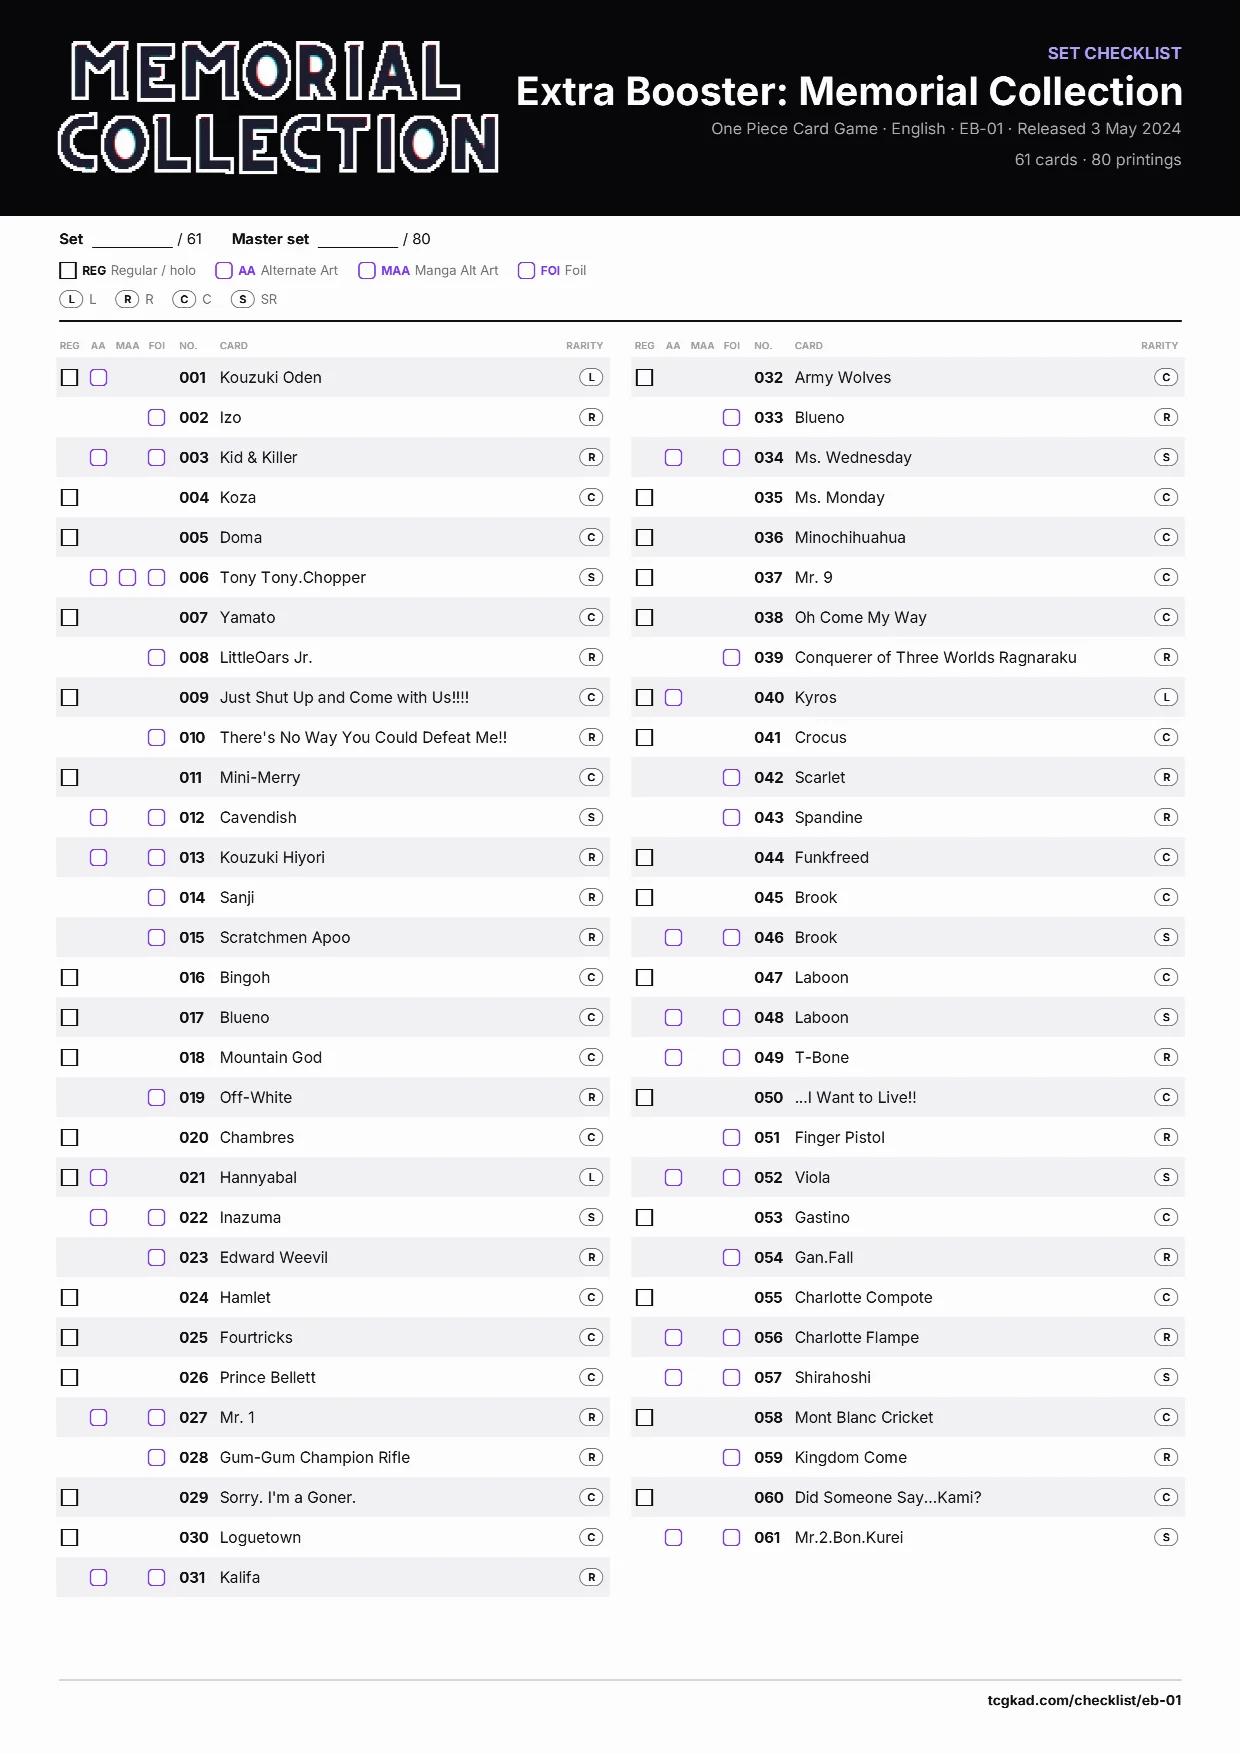Screen dimensions: 1240x1754
Task: Click the S rarity badge for Mr.2.Bon.Kurei
Action: tap(1166, 1537)
